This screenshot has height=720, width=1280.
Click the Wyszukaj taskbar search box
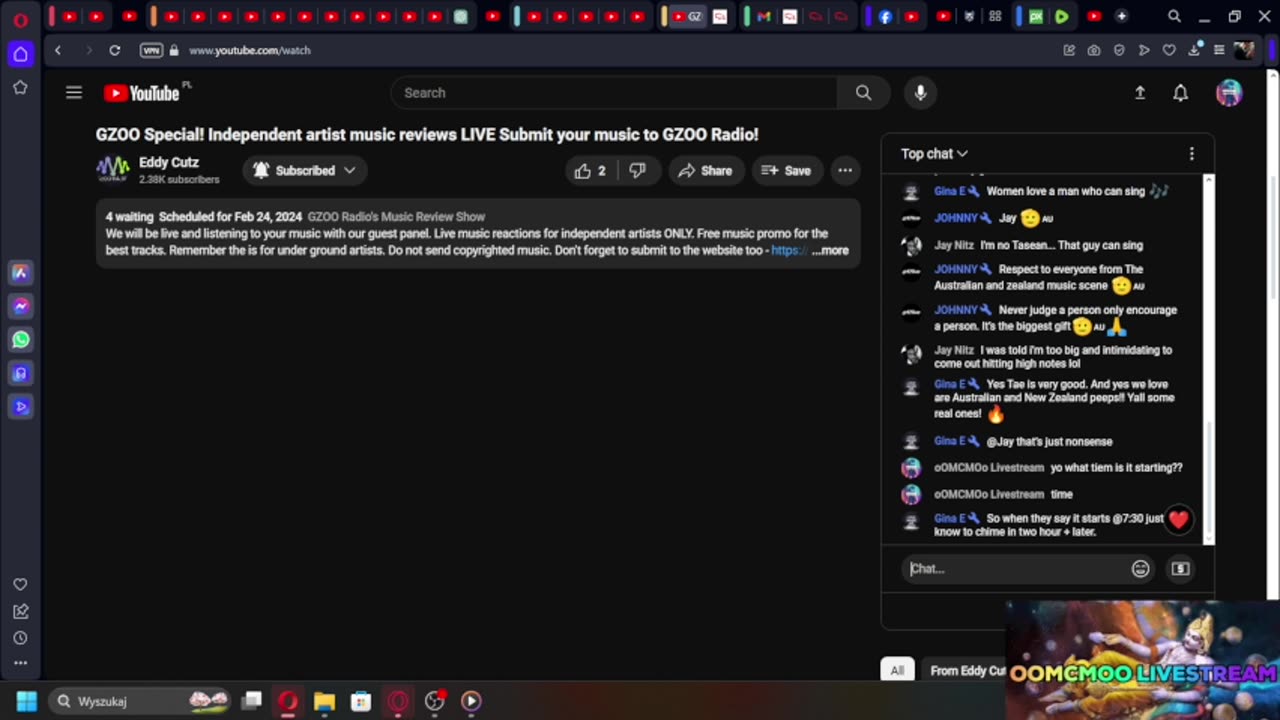(x=140, y=701)
